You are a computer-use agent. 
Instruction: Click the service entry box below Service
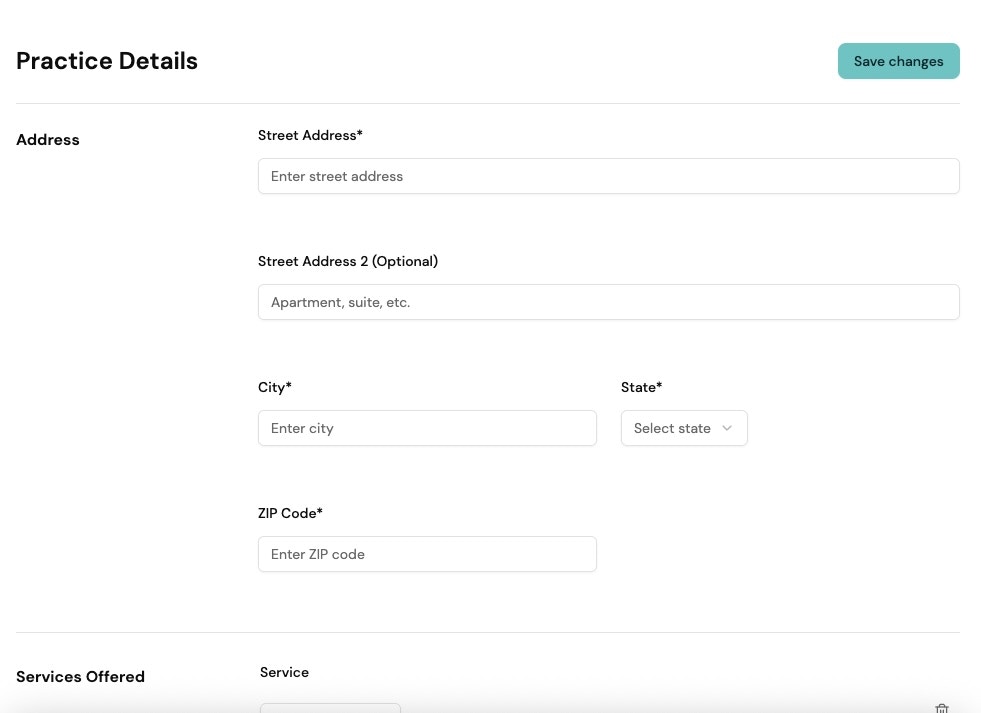330,710
